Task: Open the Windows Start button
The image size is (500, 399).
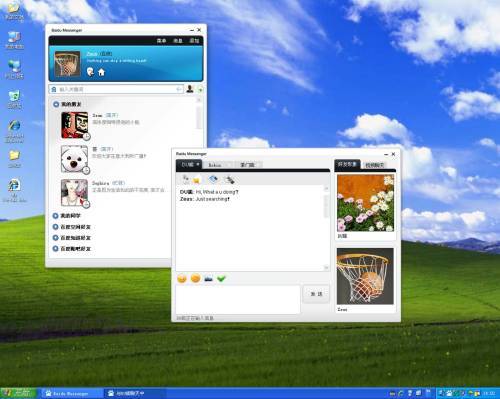Action: (x=18, y=393)
